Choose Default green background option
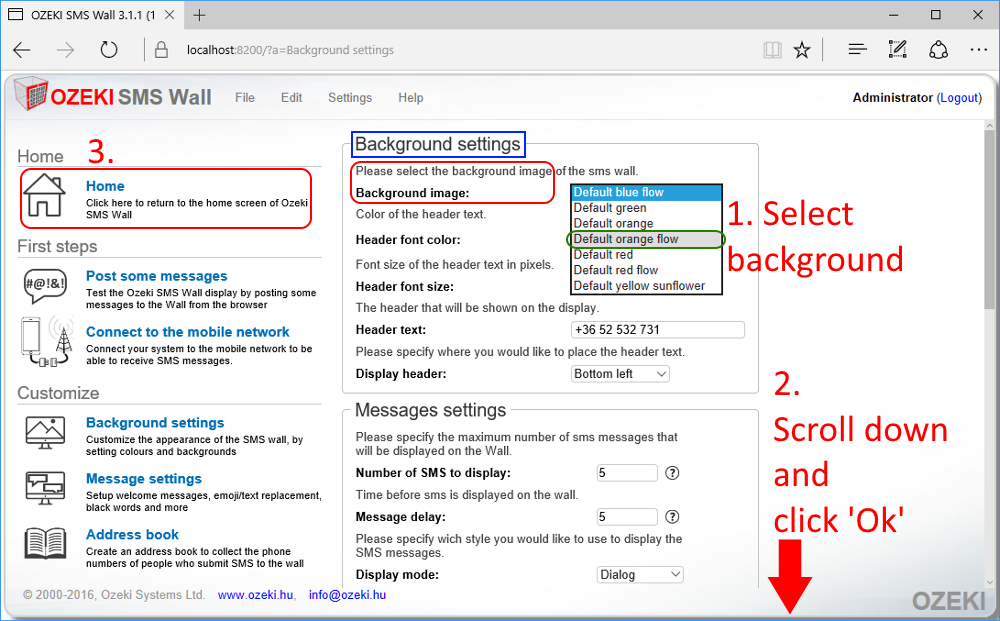Image resolution: width=1000 pixels, height=621 pixels. tap(646, 208)
